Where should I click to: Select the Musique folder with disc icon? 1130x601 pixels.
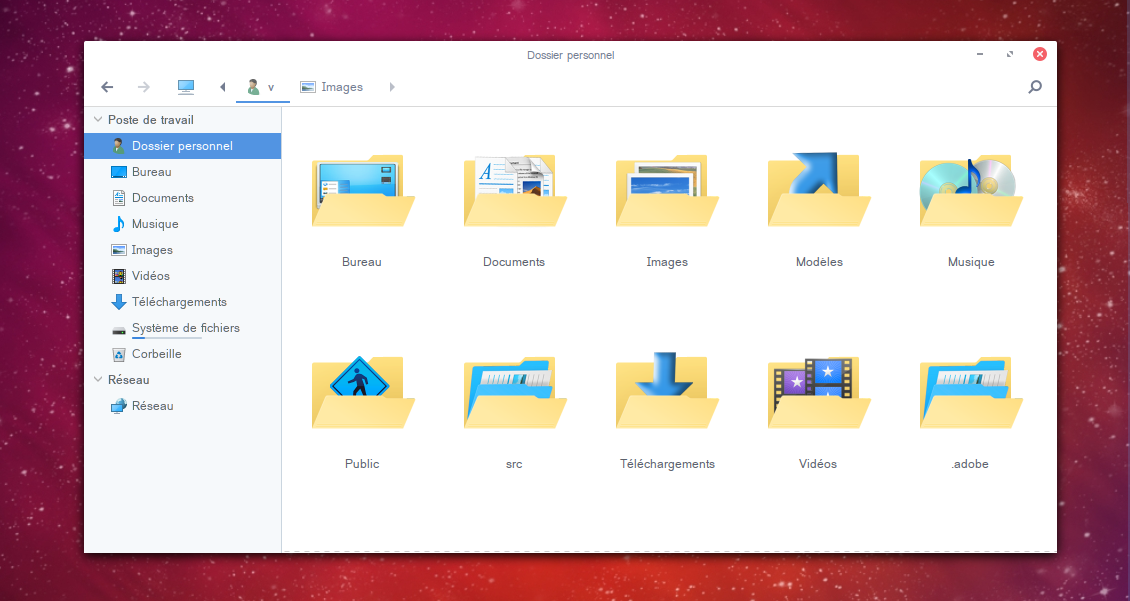tap(971, 190)
